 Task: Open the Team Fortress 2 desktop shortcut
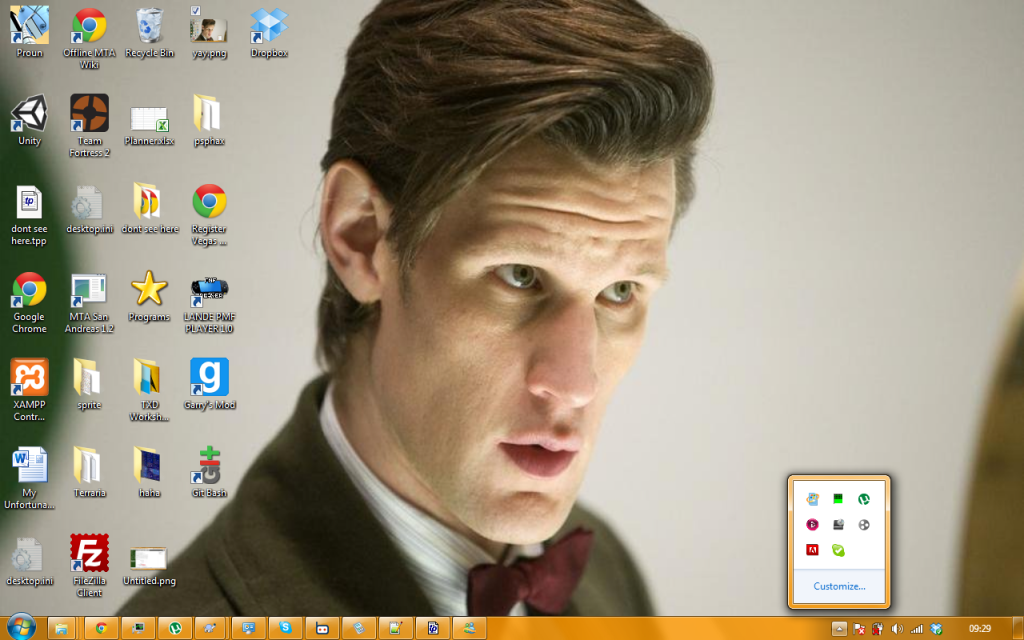(89, 116)
